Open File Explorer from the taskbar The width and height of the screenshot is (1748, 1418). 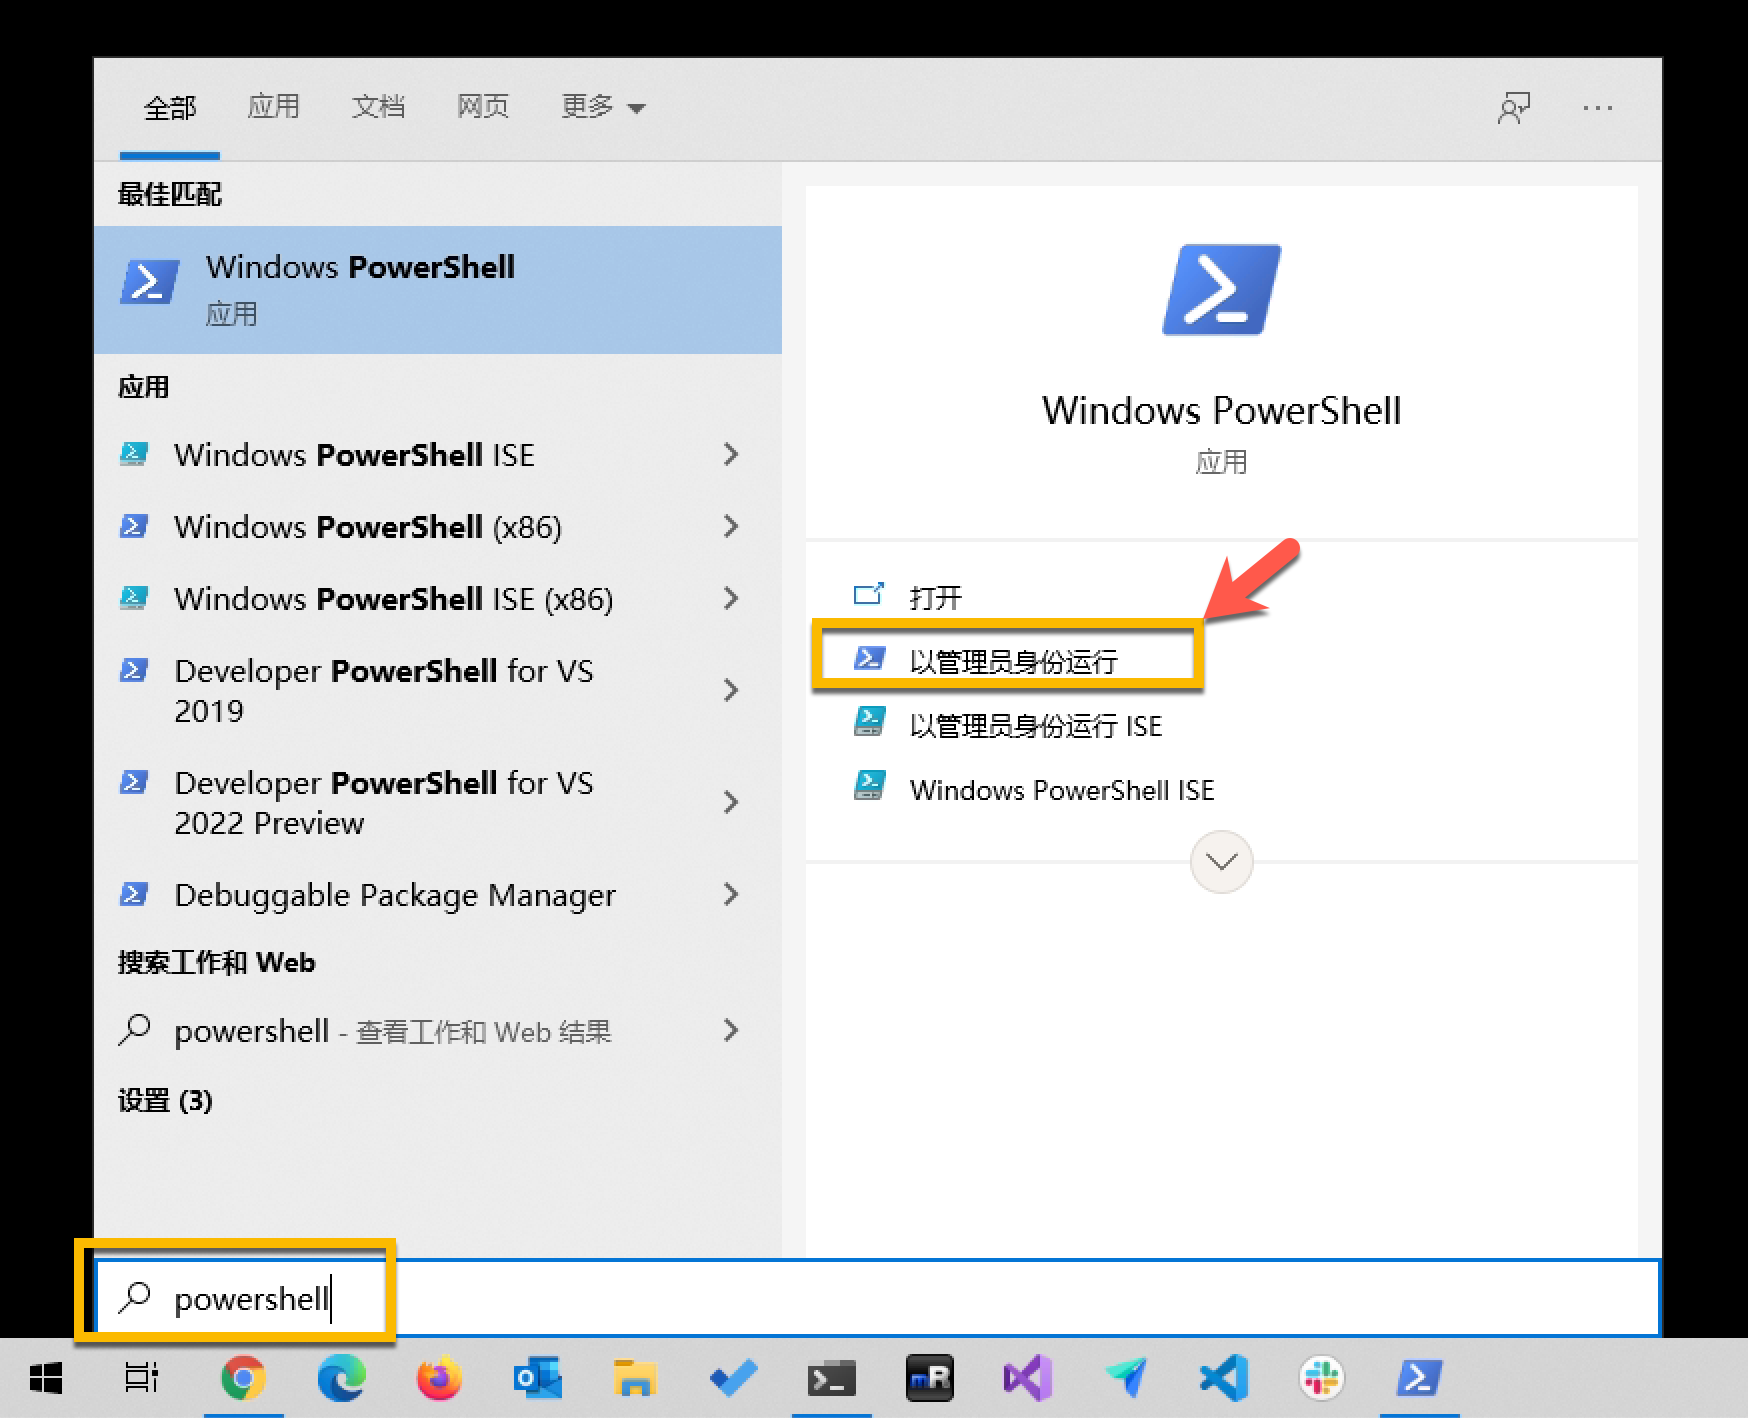pos(634,1379)
